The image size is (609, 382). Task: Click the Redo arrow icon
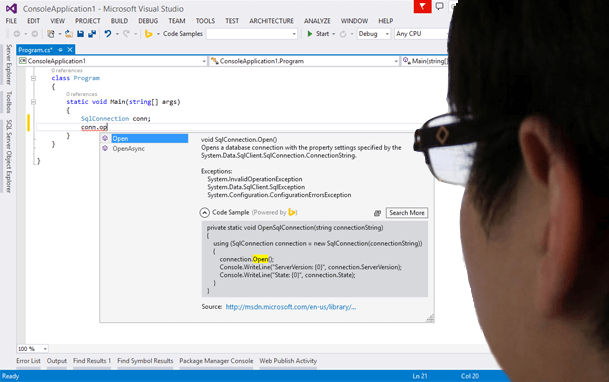126,34
